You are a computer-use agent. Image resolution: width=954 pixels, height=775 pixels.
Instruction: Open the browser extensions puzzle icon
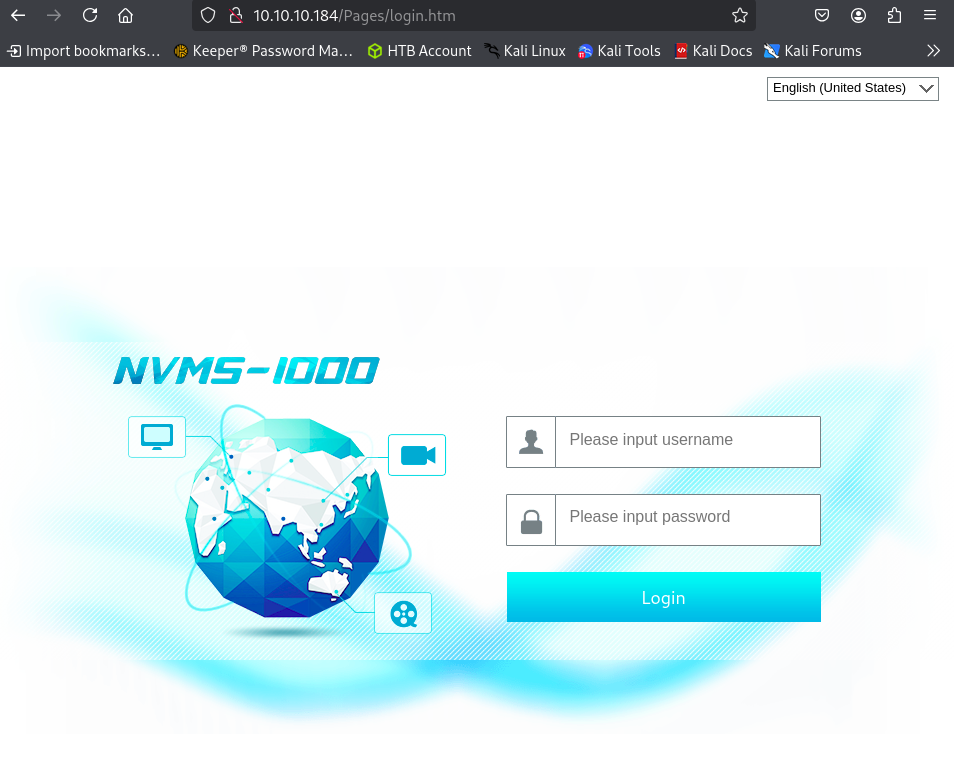pos(894,15)
